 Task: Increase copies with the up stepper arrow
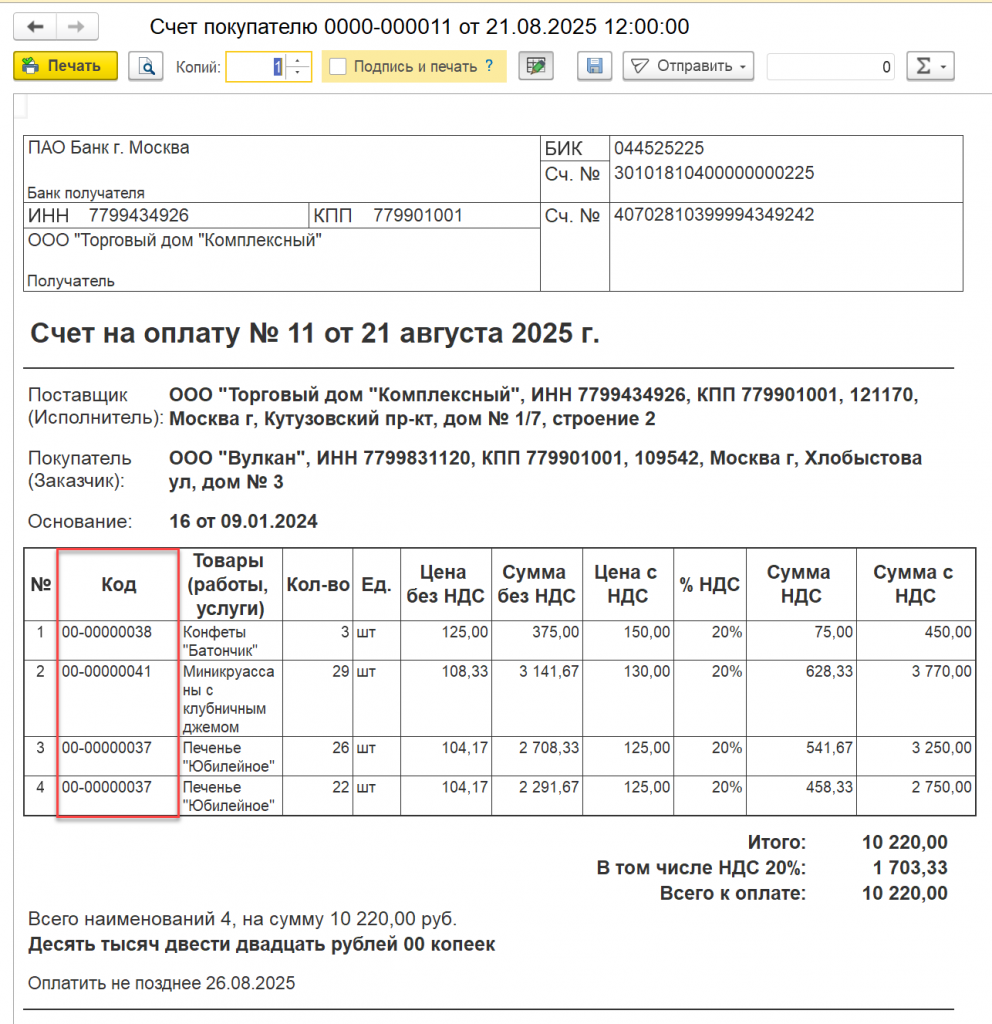(298, 60)
